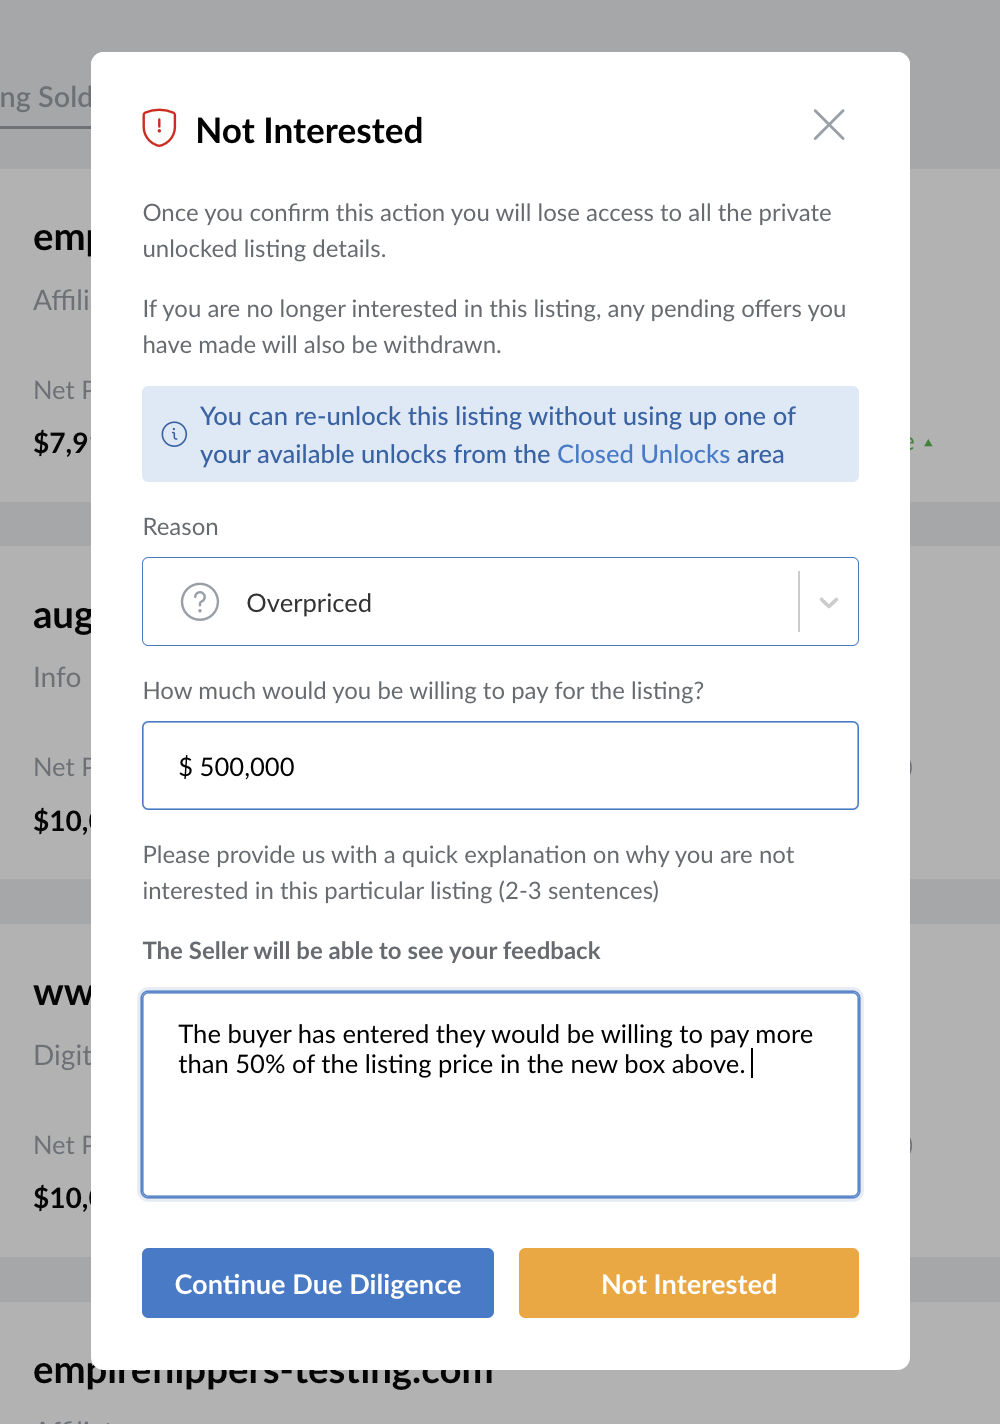Open the Closed Unlocks link
1000x1424 pixels.
coord(644,454)
